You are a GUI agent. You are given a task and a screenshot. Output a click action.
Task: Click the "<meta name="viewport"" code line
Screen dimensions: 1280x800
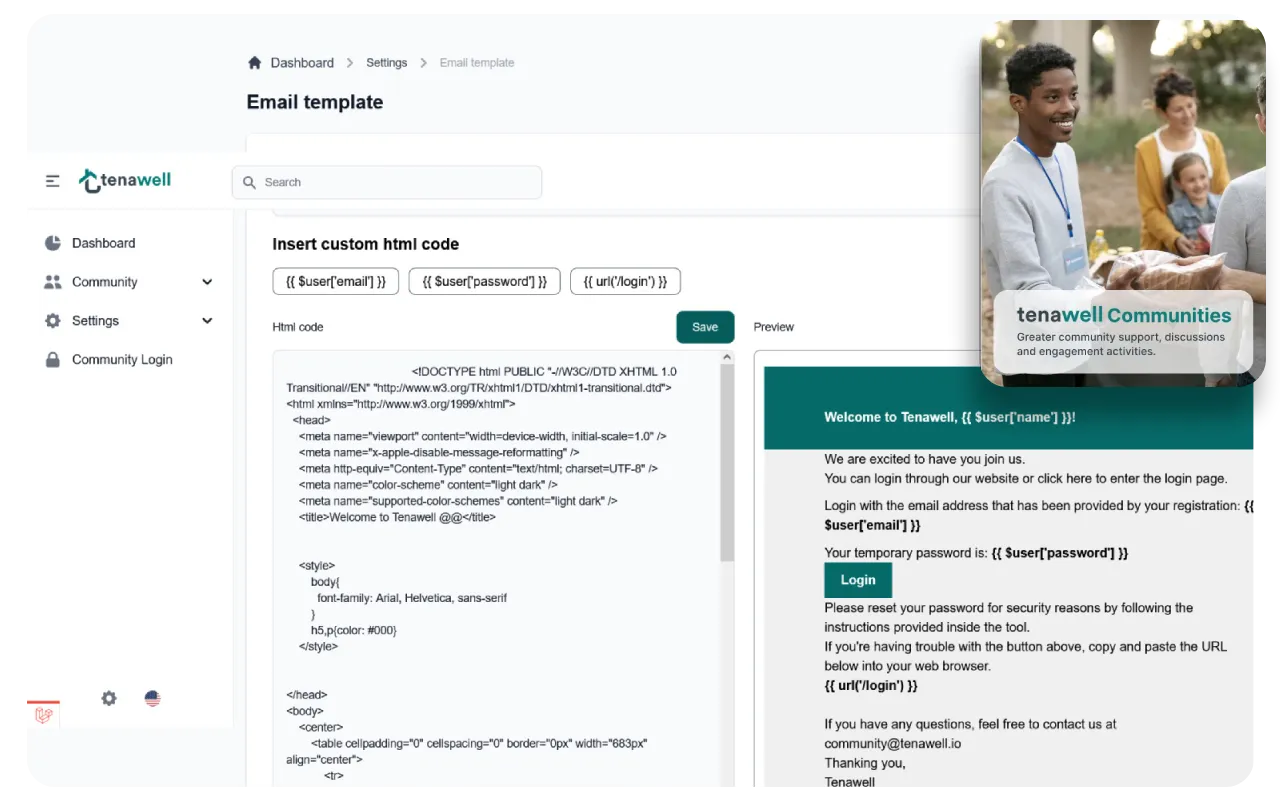point(482,436)
